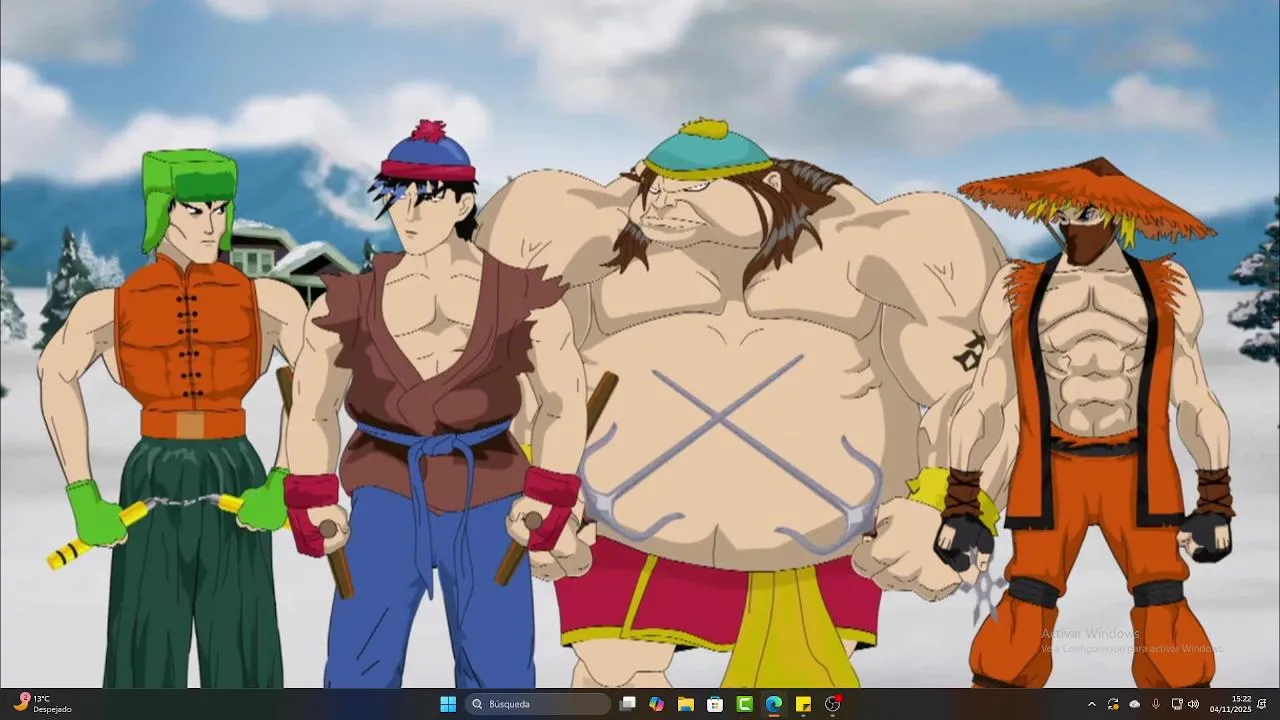This screenshot has height=720, width=1280.
Task: Open OBS Studio from the taskbar
Action: click(832, 704)
